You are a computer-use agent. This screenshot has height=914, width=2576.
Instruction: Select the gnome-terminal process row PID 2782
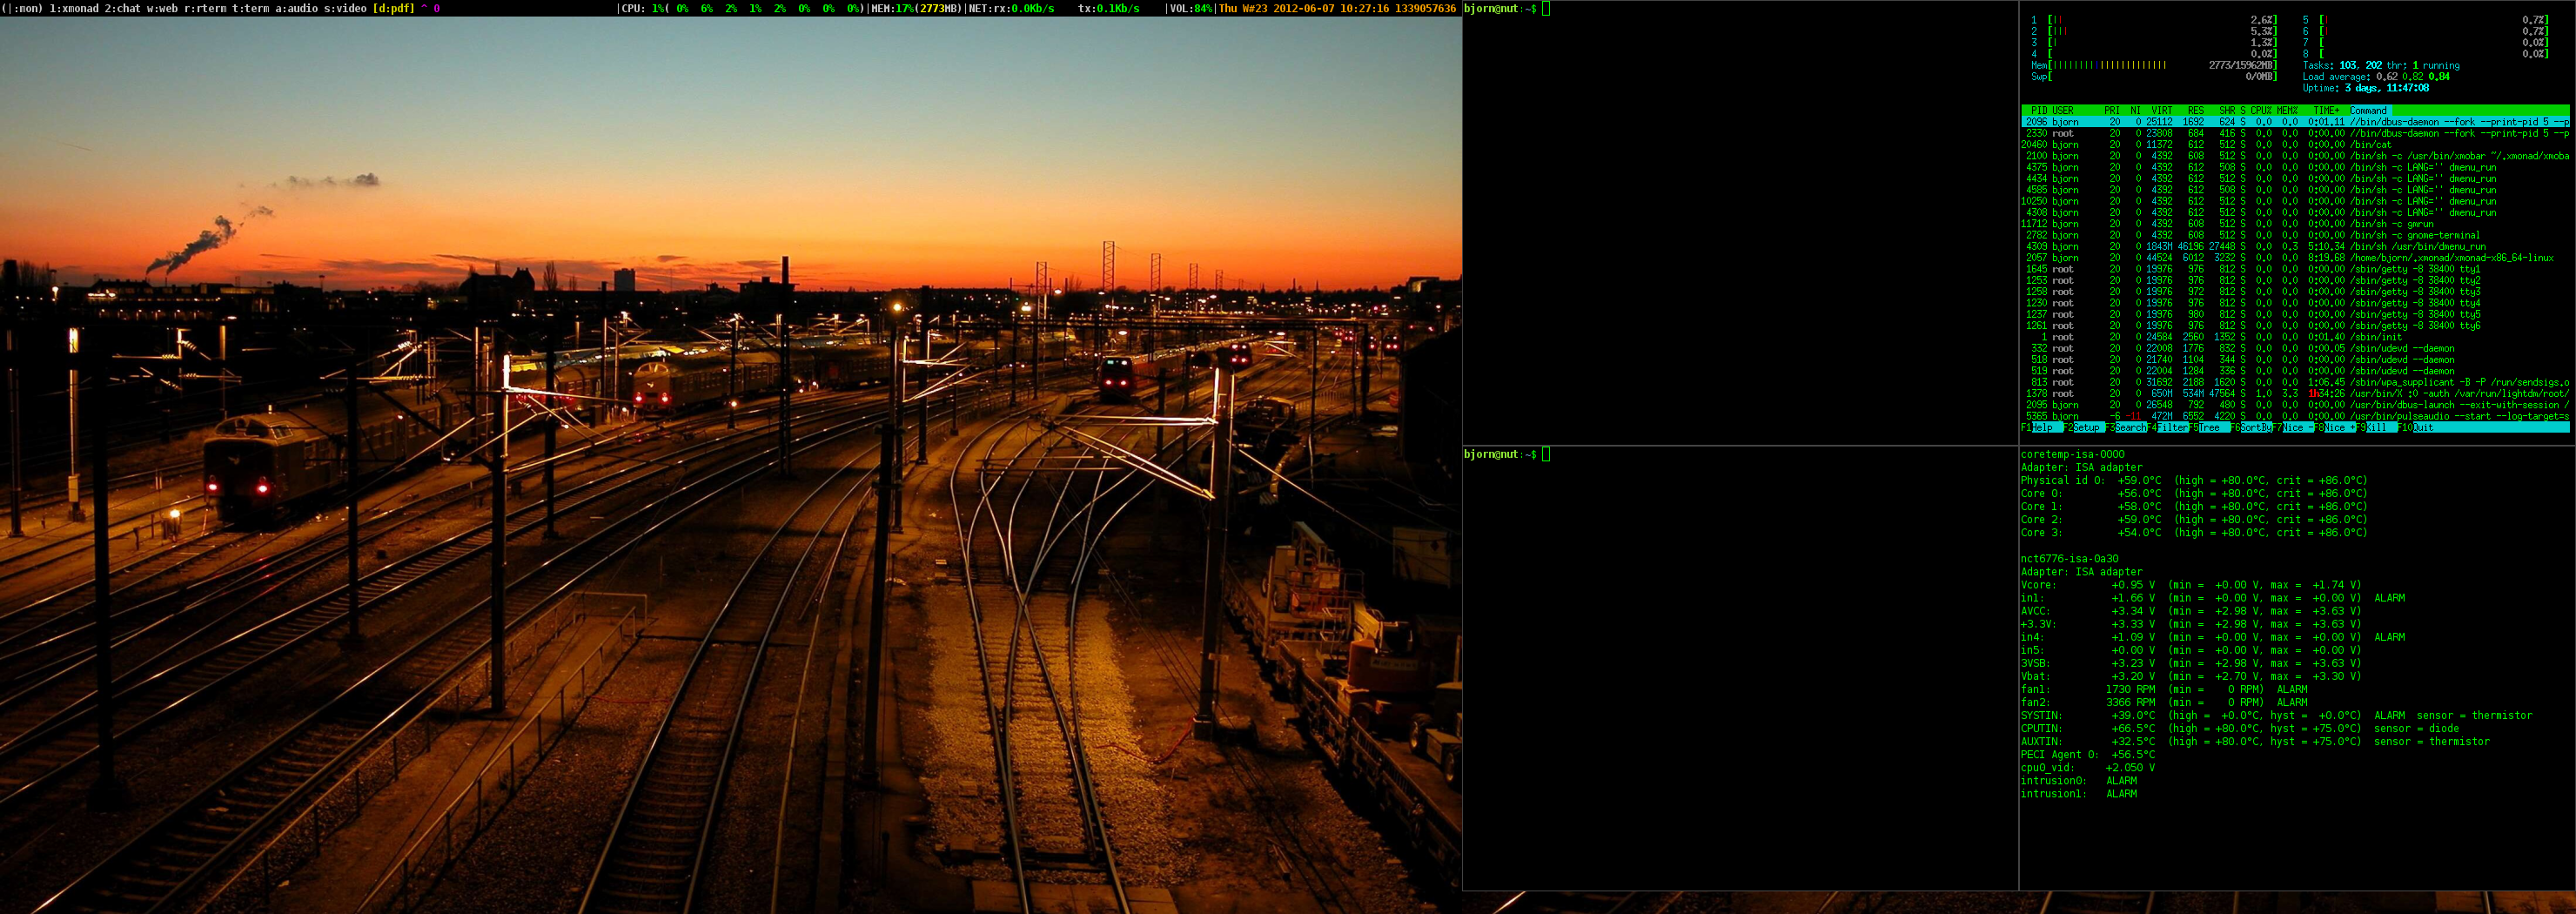pos(2295,235)
